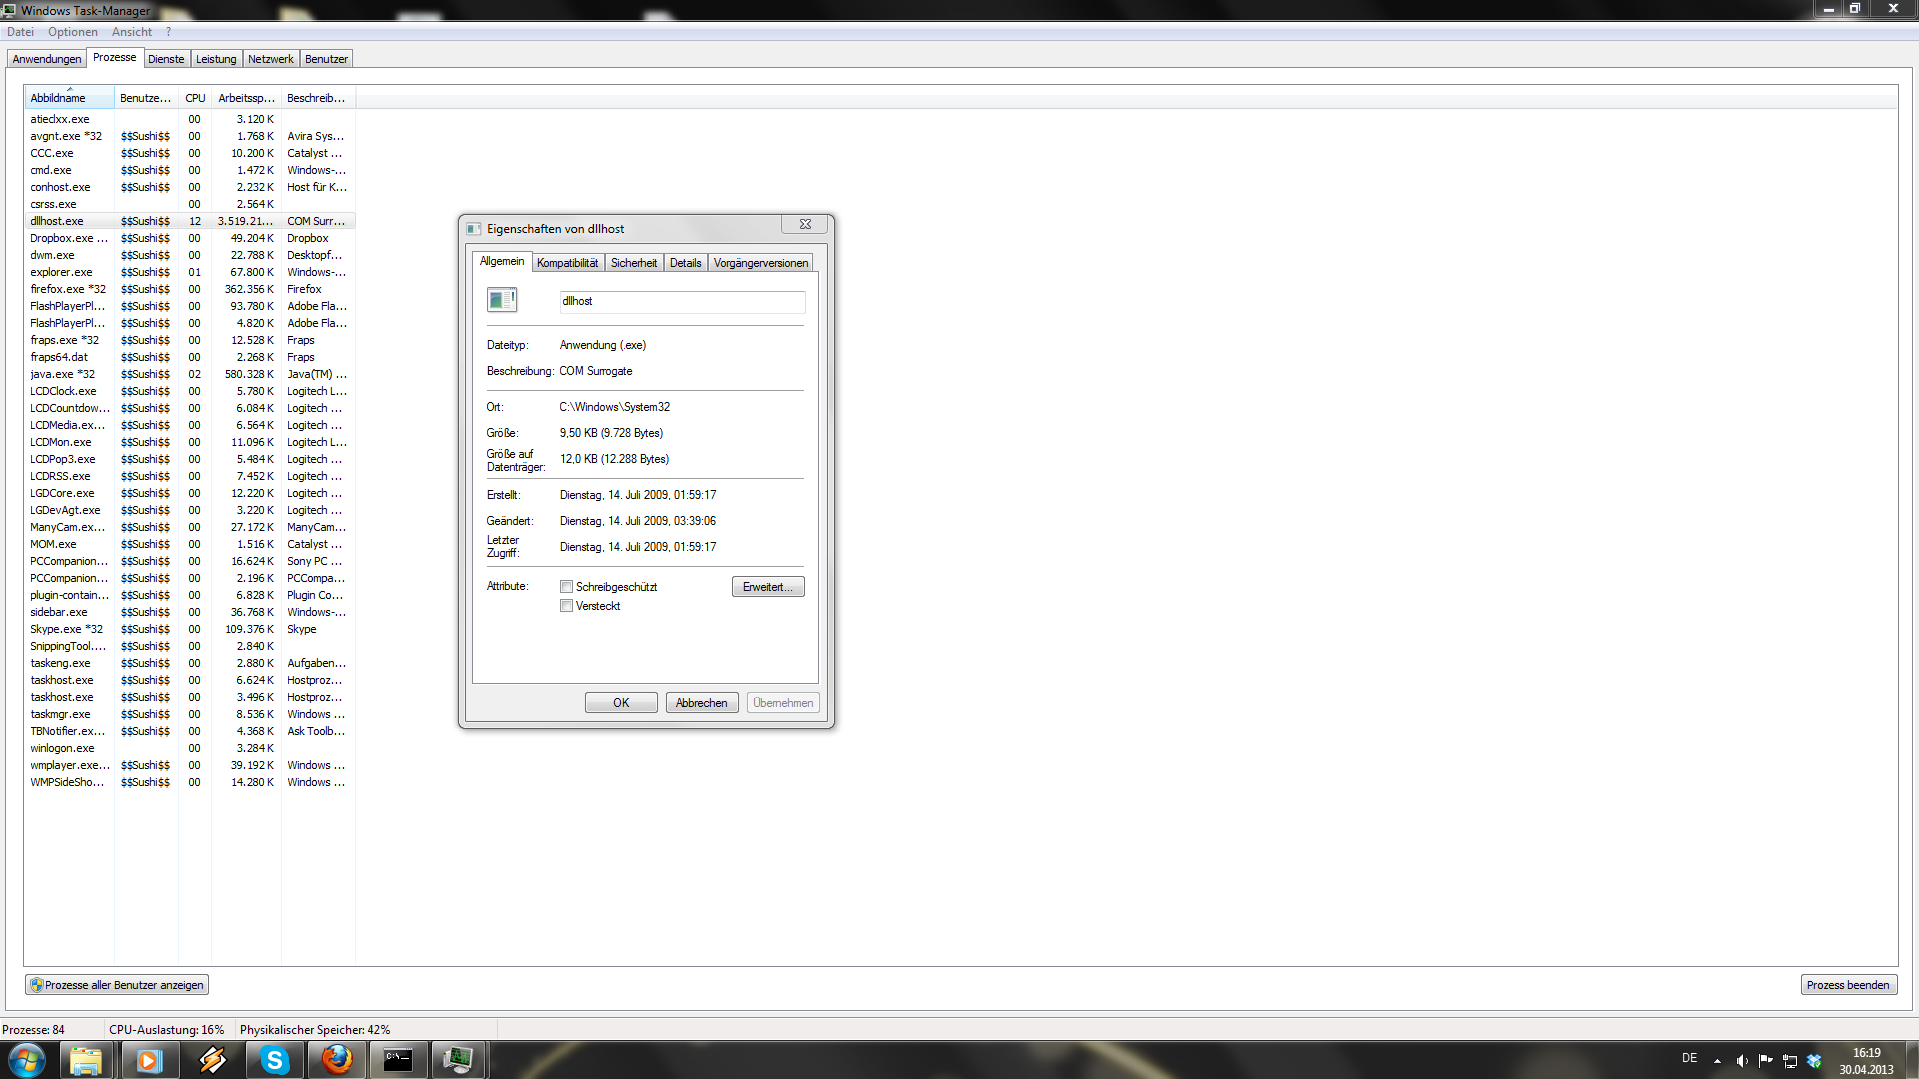Open Windows Explorer from taskbar
The width and height of the screenshot is (1919, 1079).
coord(86,1060)
